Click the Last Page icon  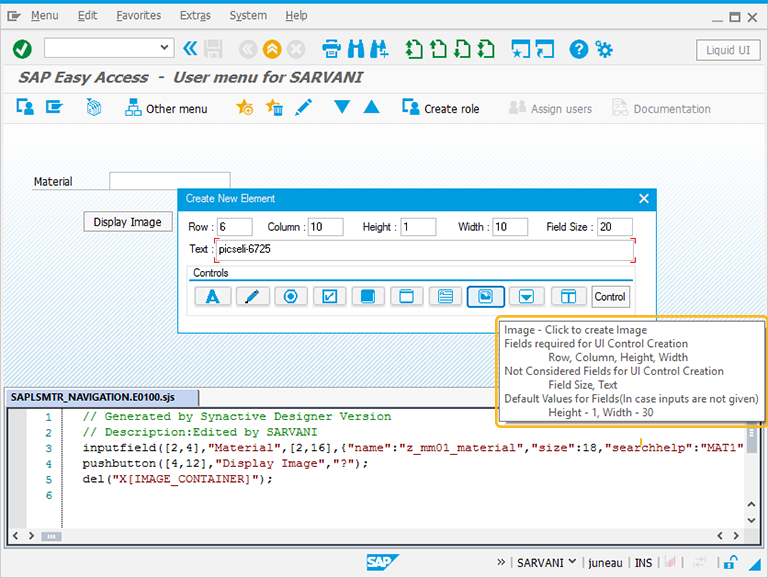[486, 49]
